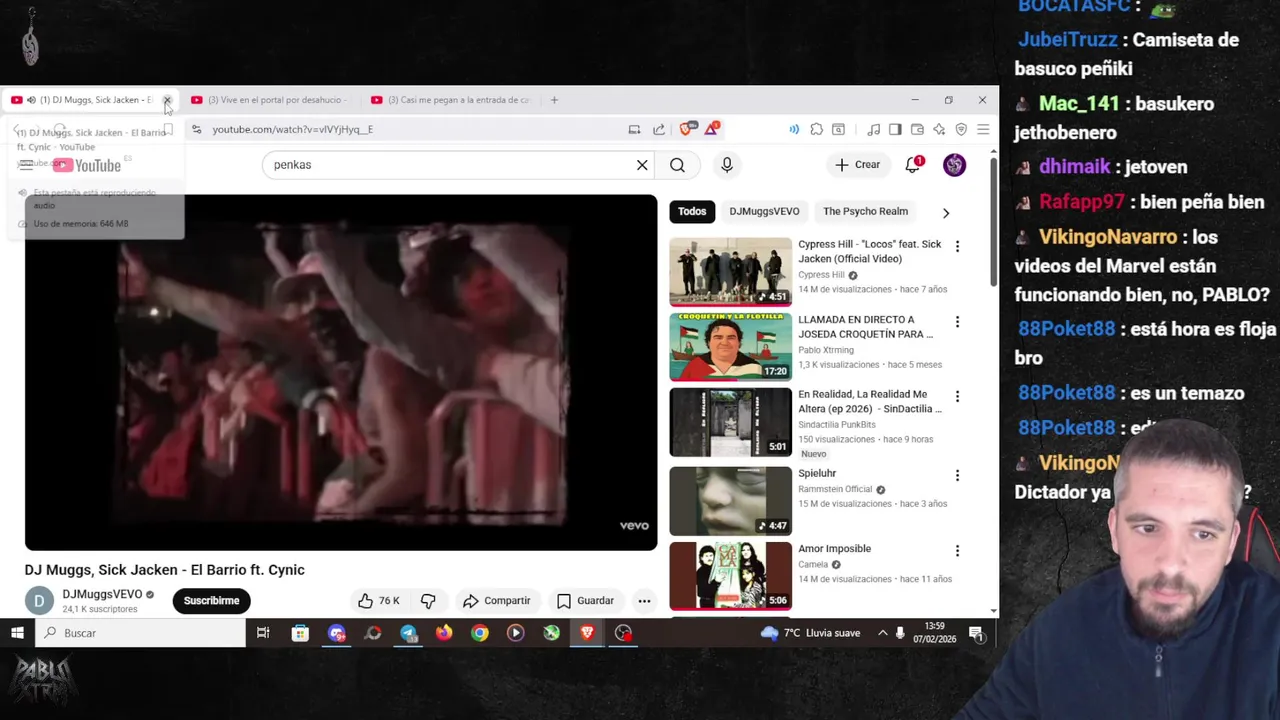Viewport: 1280px width, 720px height.
Task: Open YouTube notifications bell
Action: pos(913,165)
